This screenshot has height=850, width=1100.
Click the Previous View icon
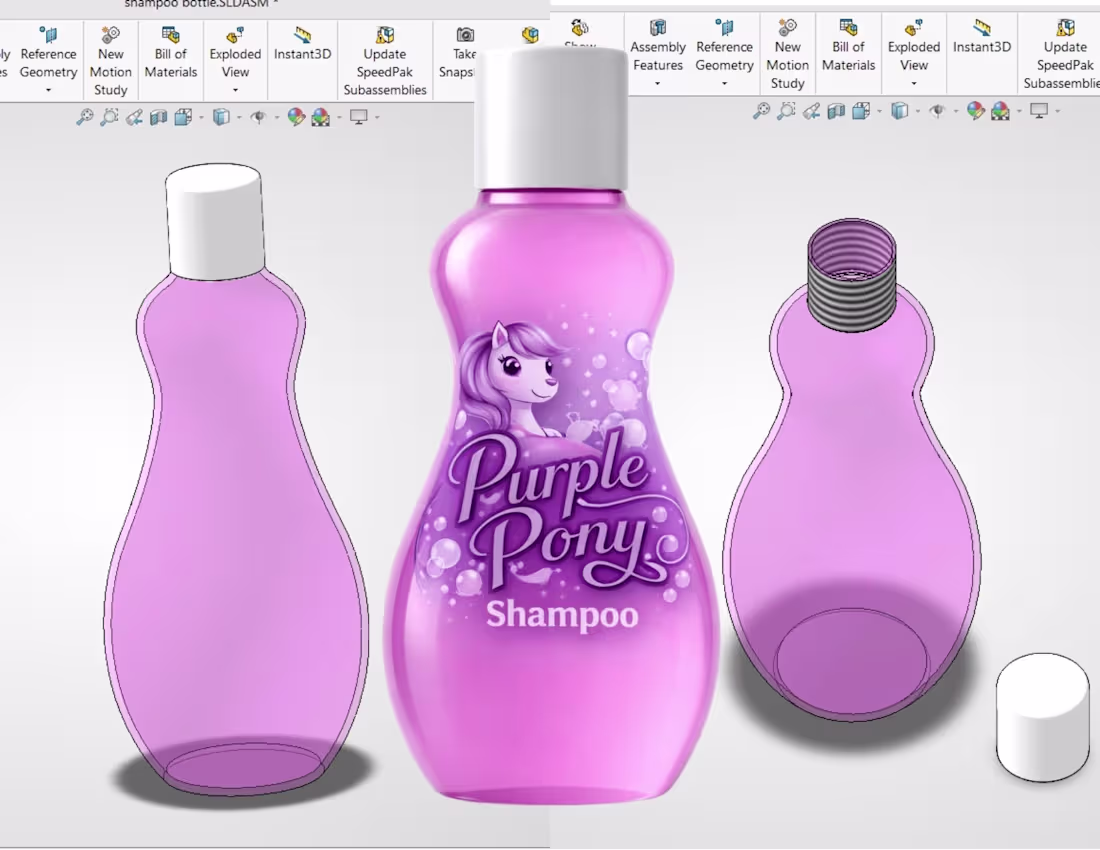coord(134,116)
